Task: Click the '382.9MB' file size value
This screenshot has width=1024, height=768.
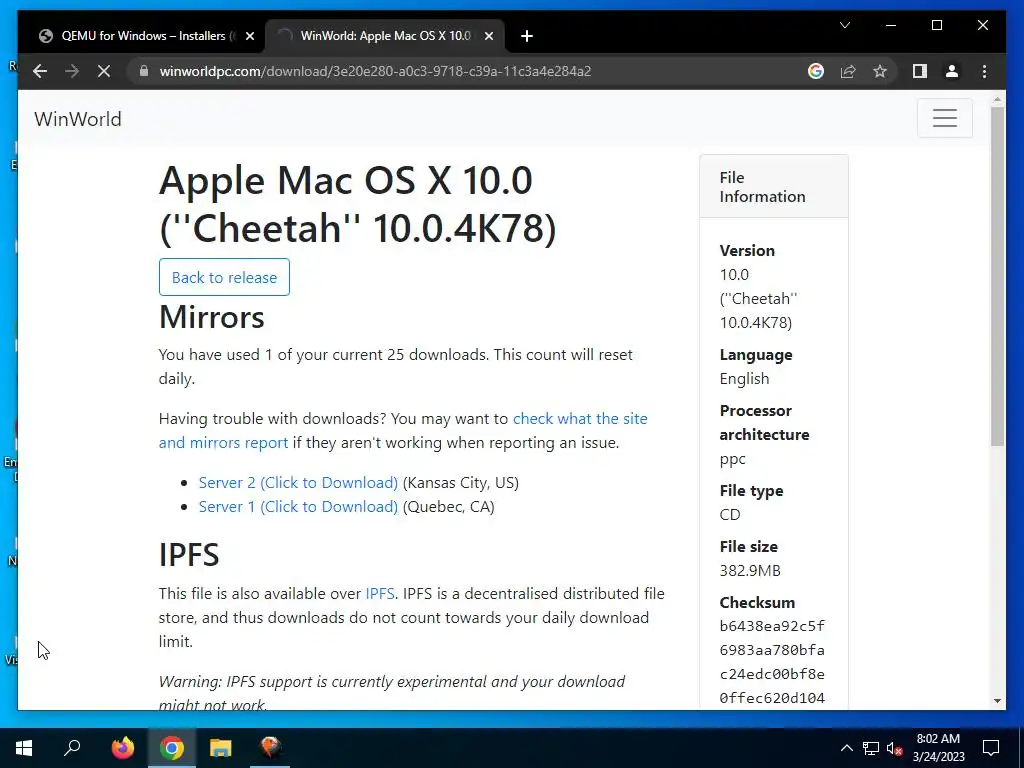Action: [750, 571]
